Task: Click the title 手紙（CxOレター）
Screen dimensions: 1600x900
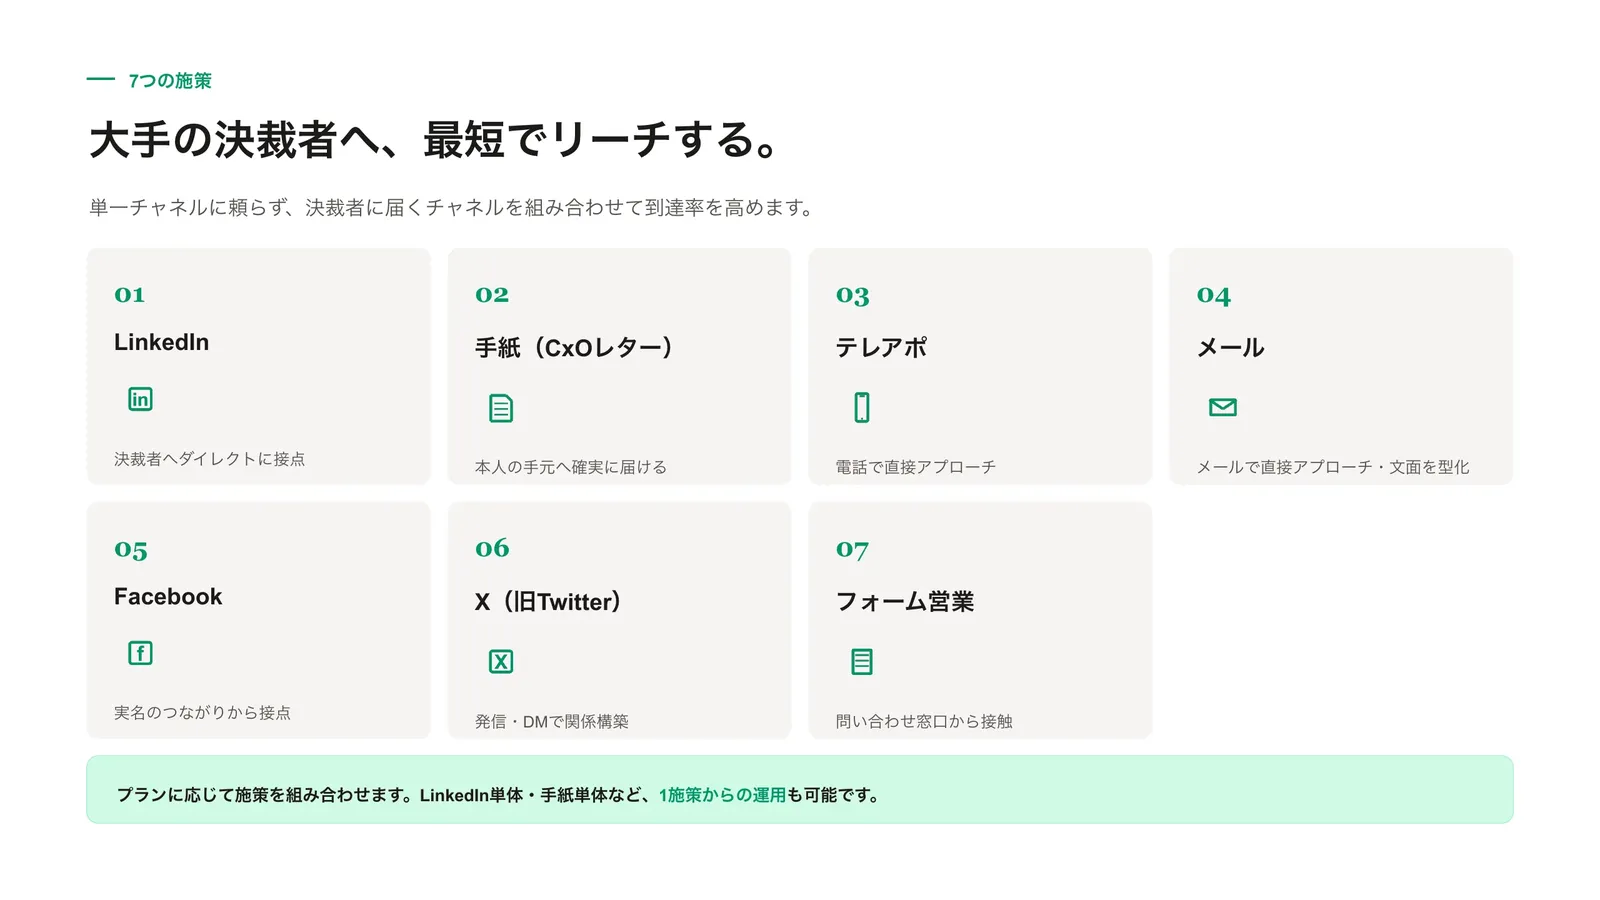Action: click(x=574, y=348)
